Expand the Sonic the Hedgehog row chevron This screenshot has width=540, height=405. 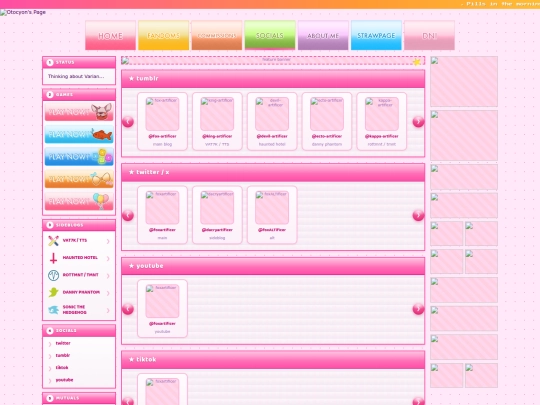coord(108,310)
